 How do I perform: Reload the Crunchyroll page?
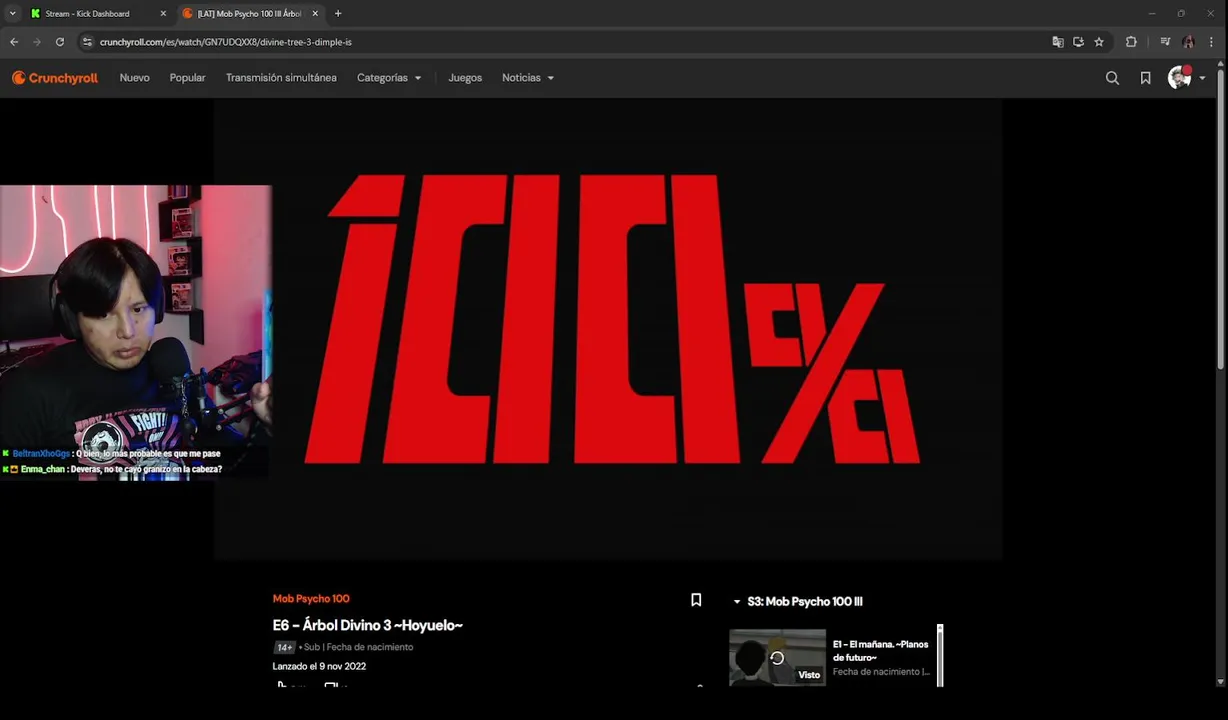point(60,42)
